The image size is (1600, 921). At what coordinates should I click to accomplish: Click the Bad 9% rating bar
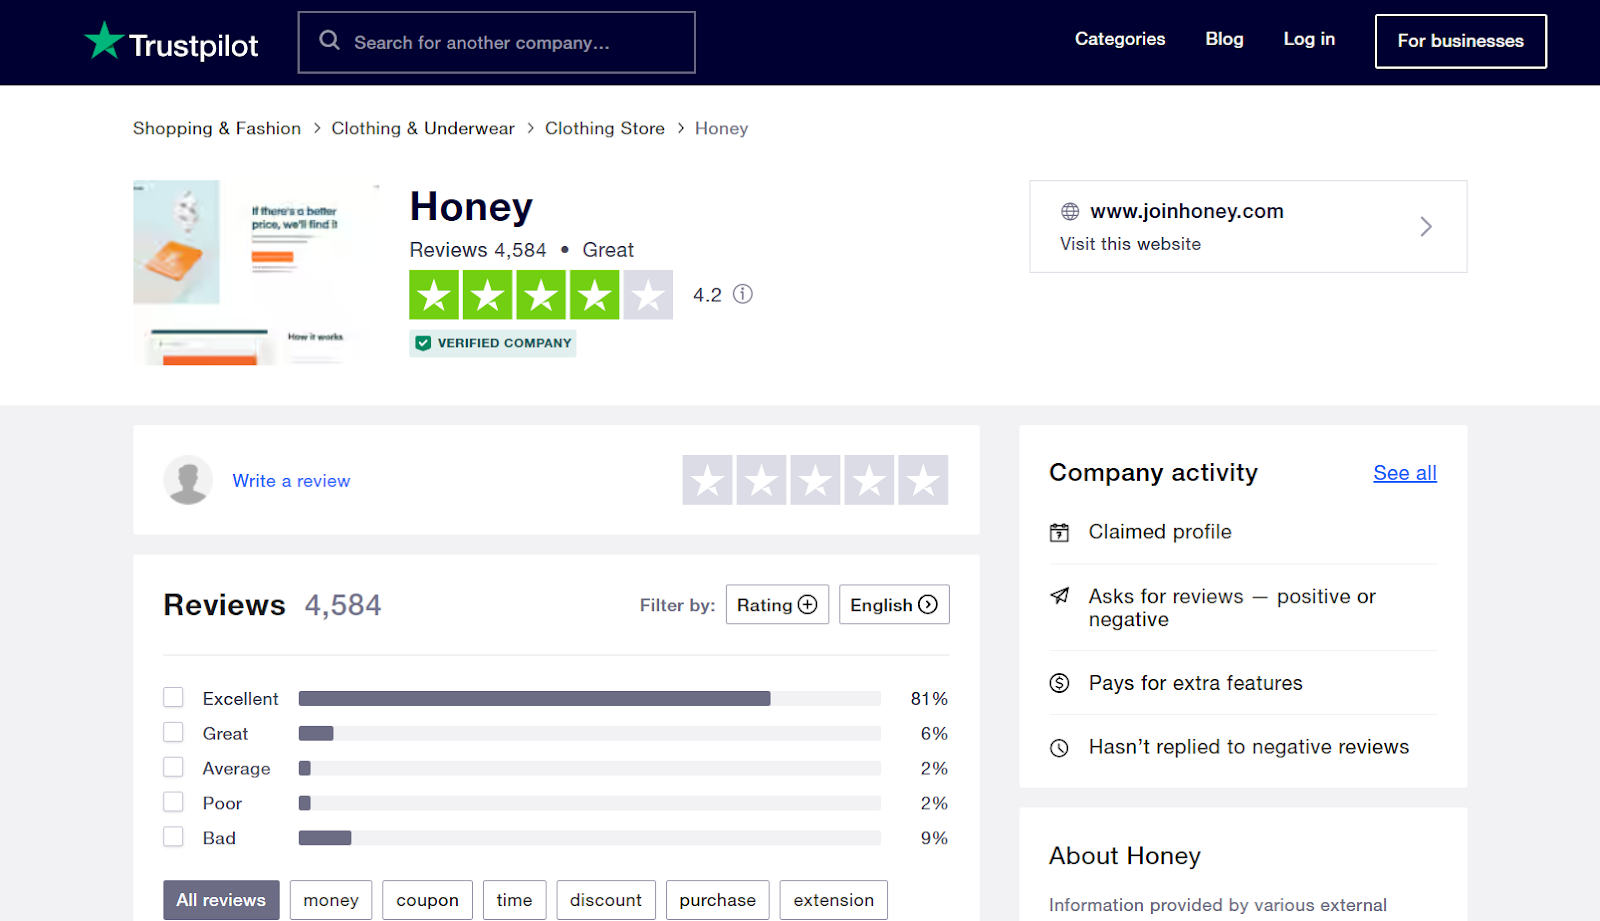pos(590,838)
